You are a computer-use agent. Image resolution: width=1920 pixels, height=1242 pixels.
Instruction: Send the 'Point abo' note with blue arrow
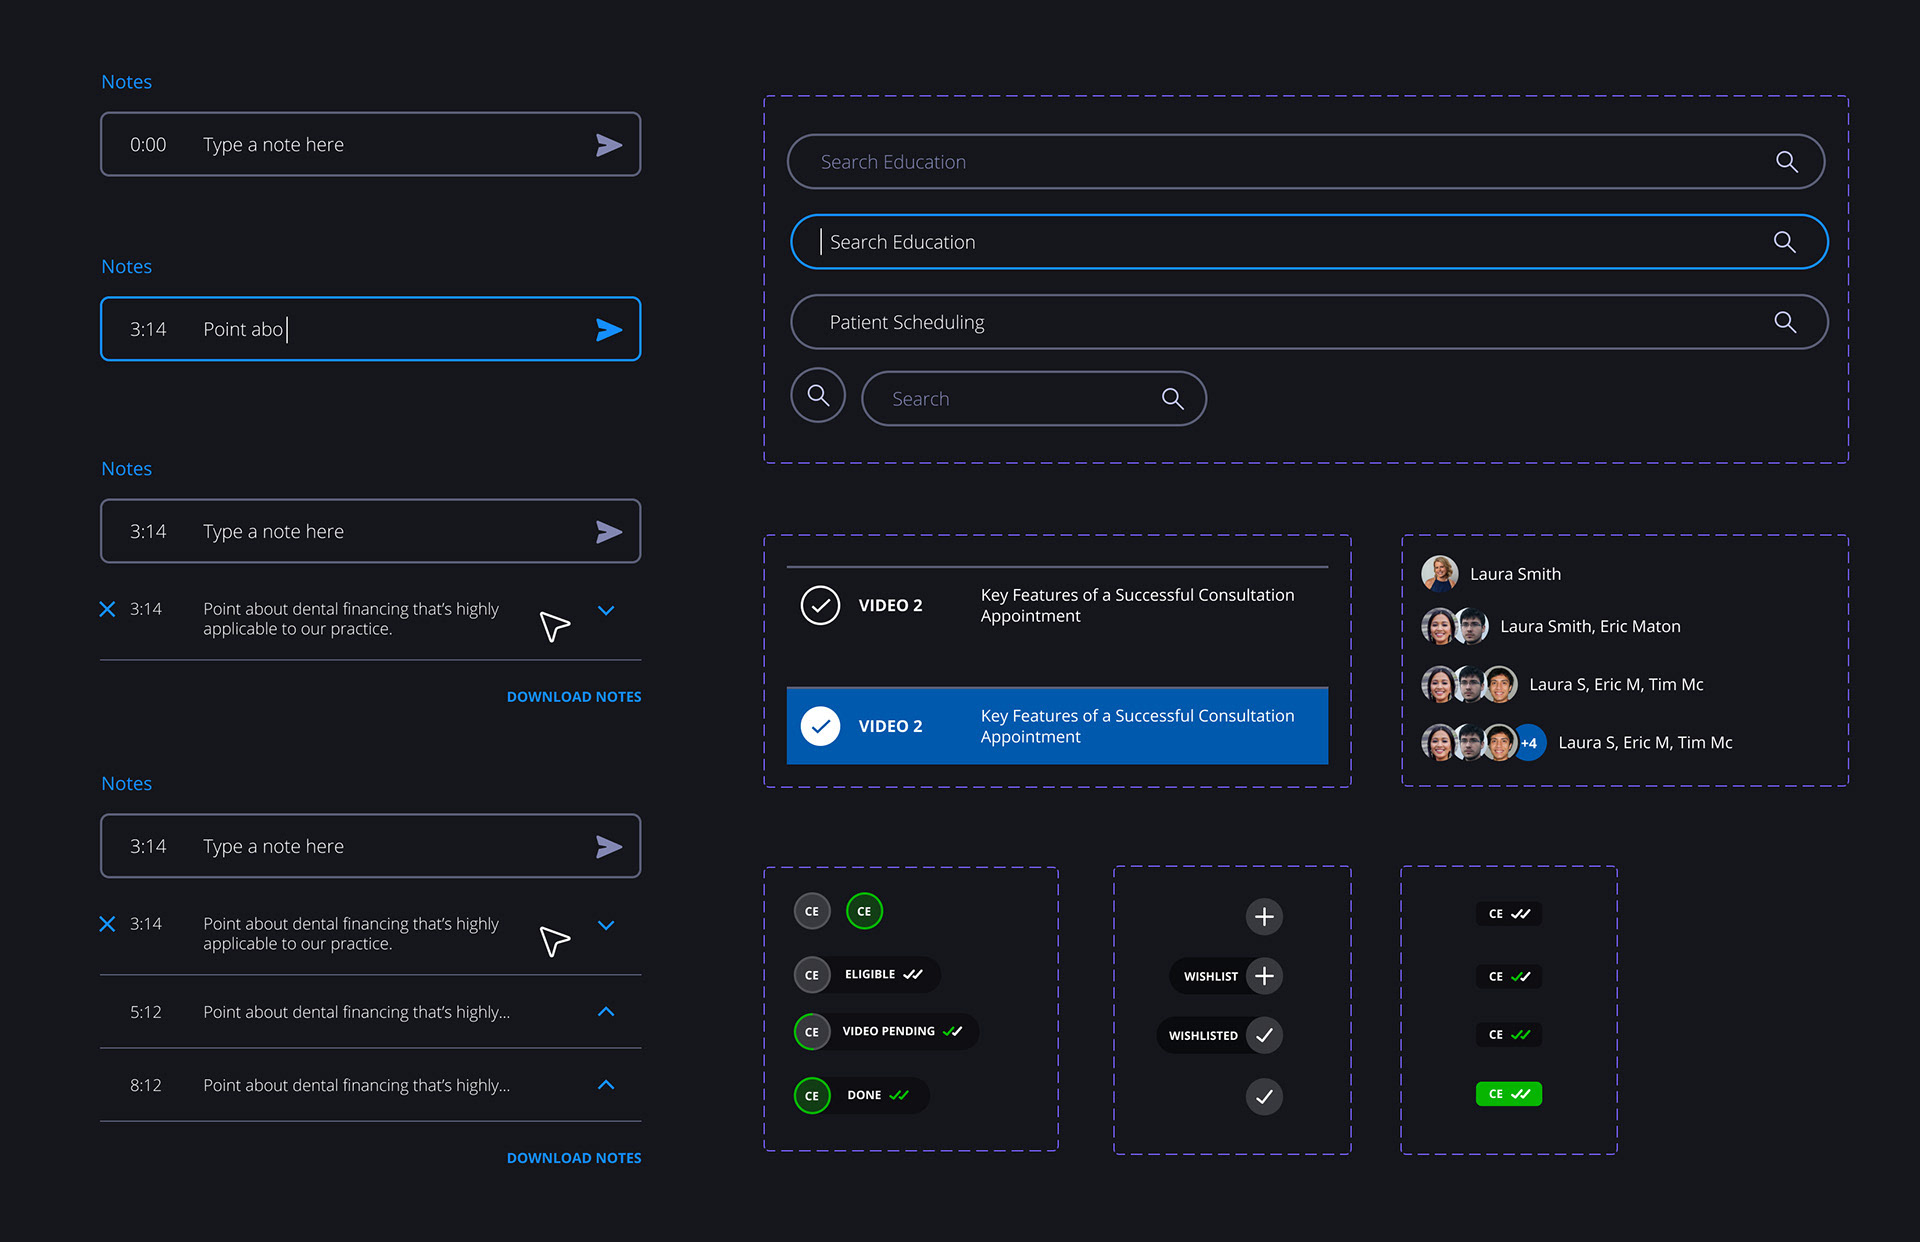(x=608, y=330)
